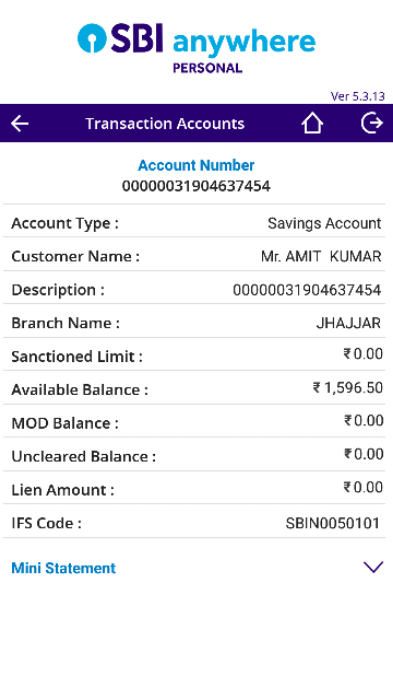Click the logout icon in header
The width and height of the screenshot is (393, 700).
[372, 123]
